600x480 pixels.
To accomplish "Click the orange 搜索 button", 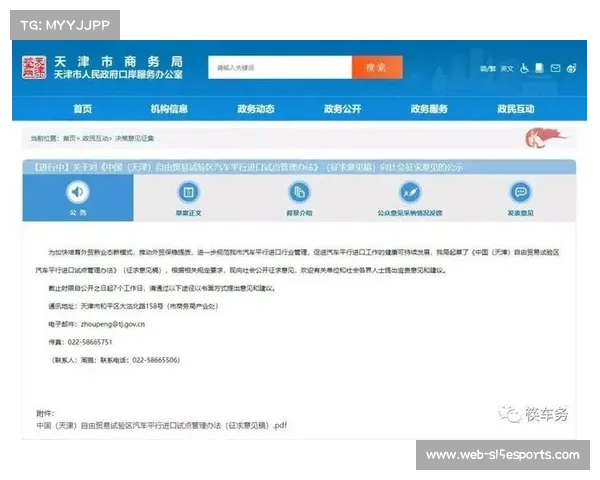I will (377, 68).
